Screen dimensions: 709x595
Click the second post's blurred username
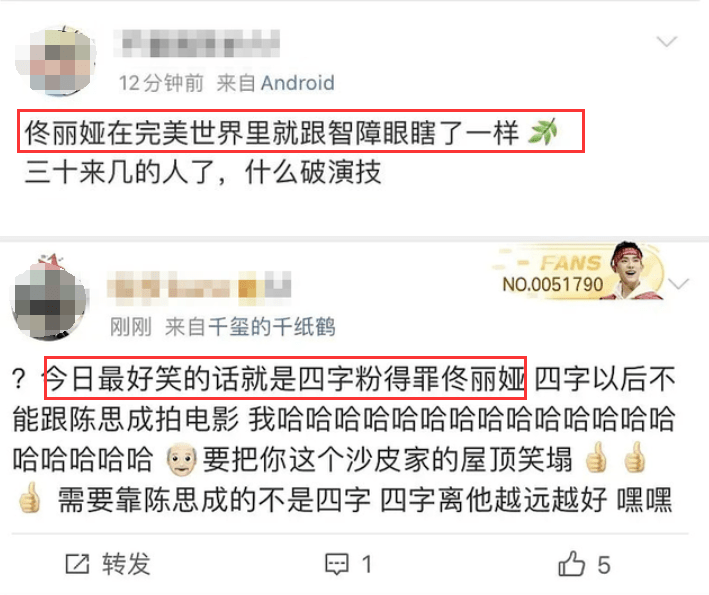(x=199, y=284)
